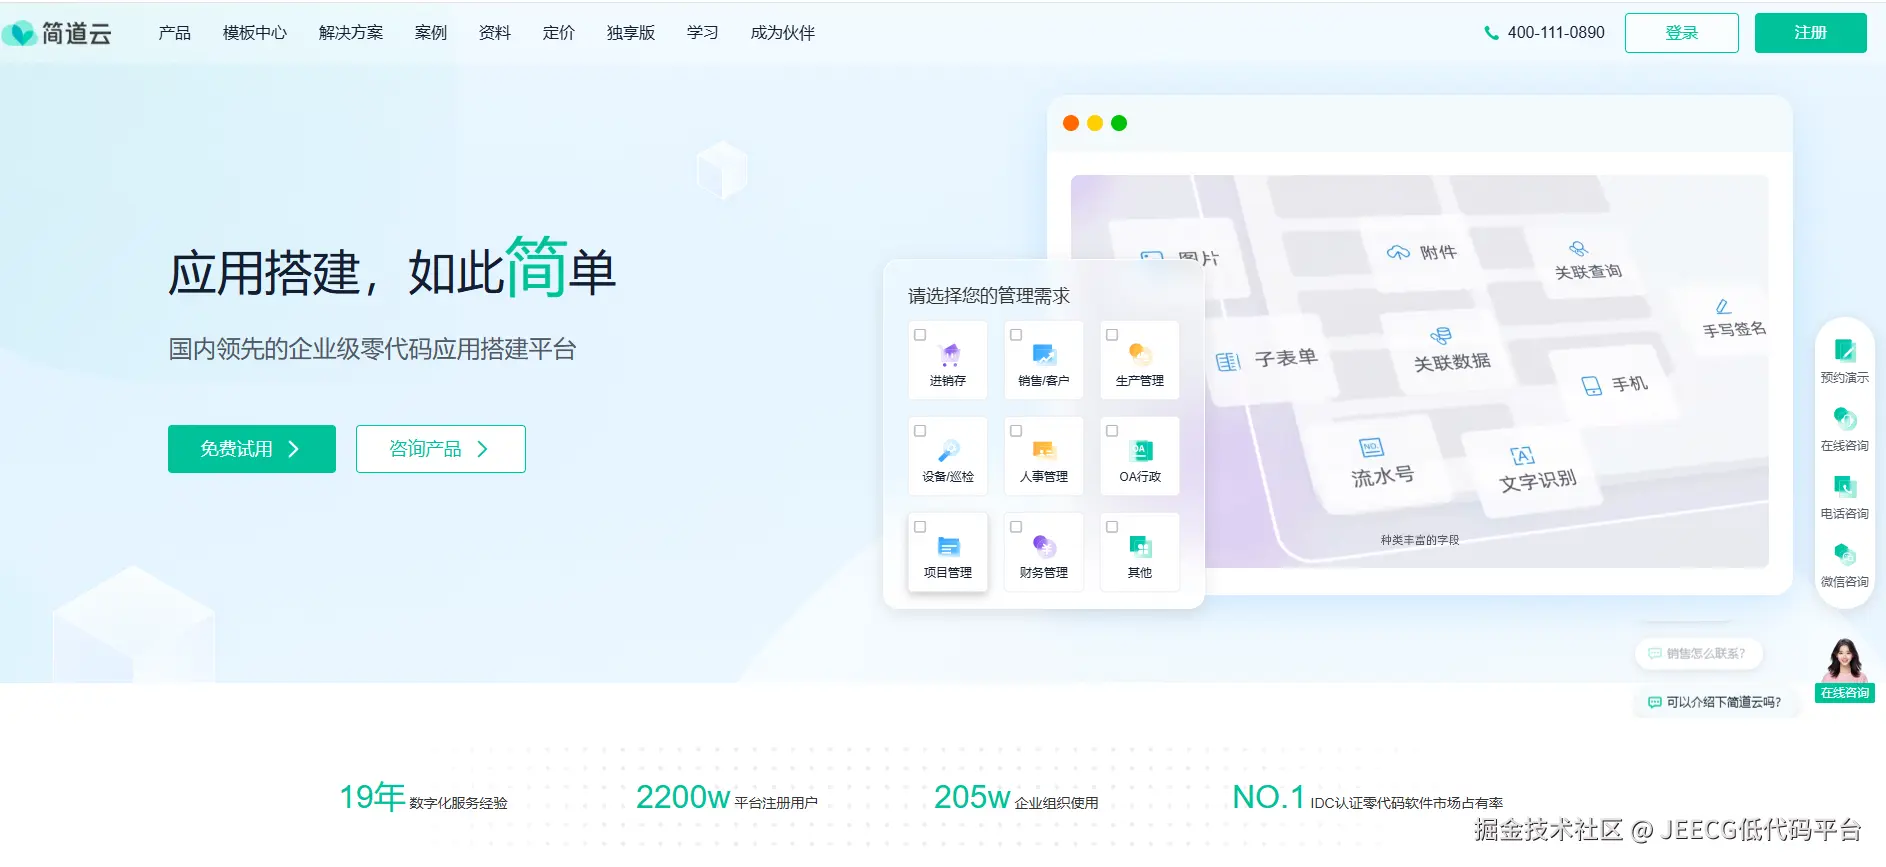This screenshot has width=1886, height=867.
Task: Click the 咨询产品 button
Action: [441, 449]
